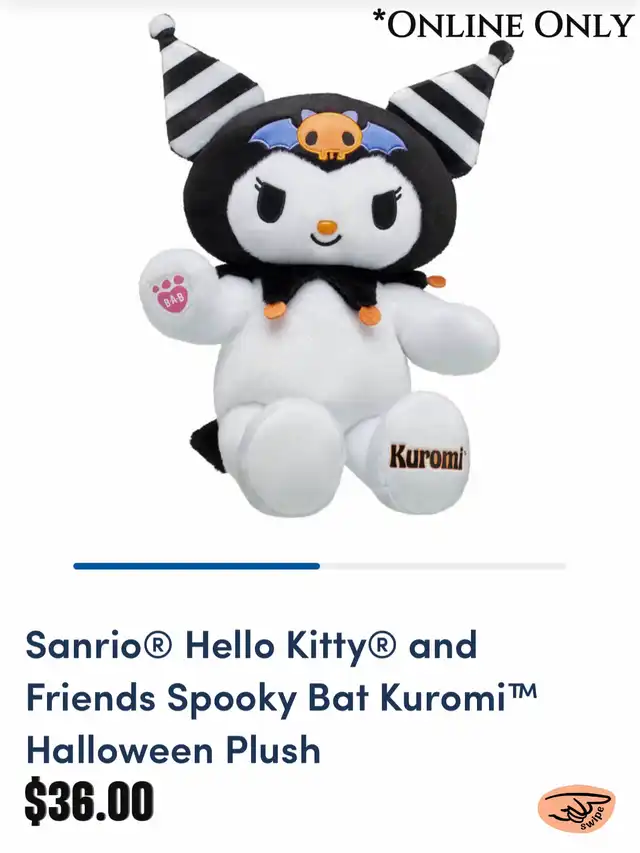The image size is (640, 853).
Task: Click the *Online Only label
Action: point(503,23)
